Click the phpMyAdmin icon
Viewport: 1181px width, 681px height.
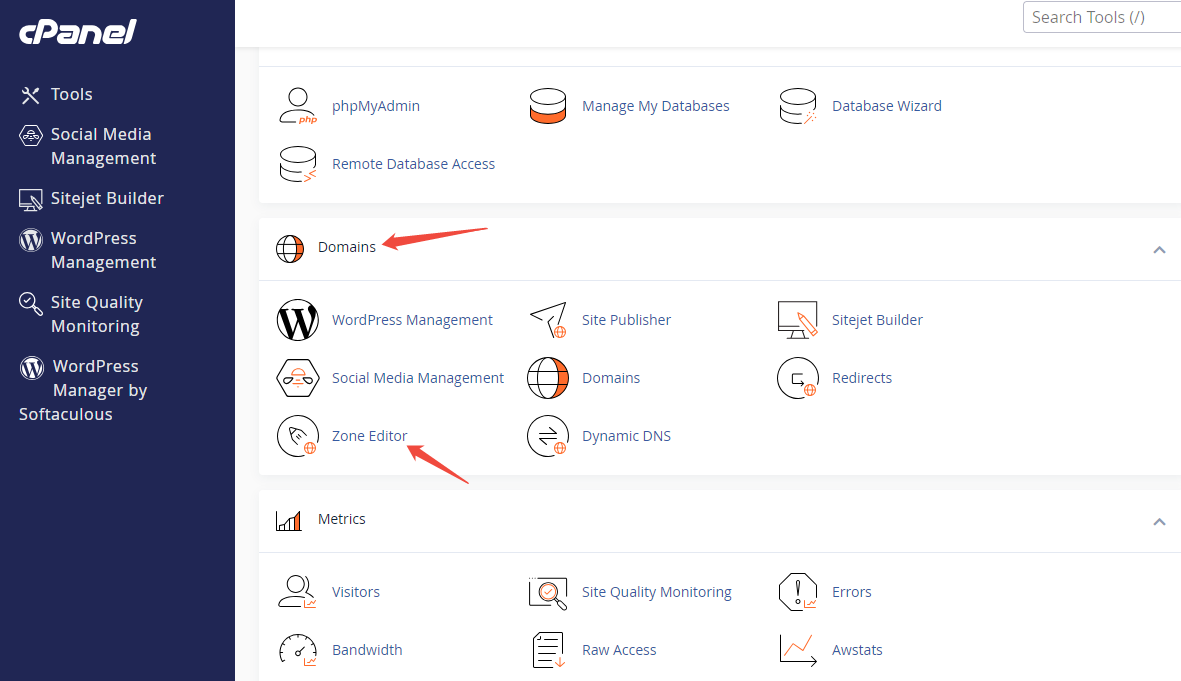pyautogui.click(x=298, y=105)
